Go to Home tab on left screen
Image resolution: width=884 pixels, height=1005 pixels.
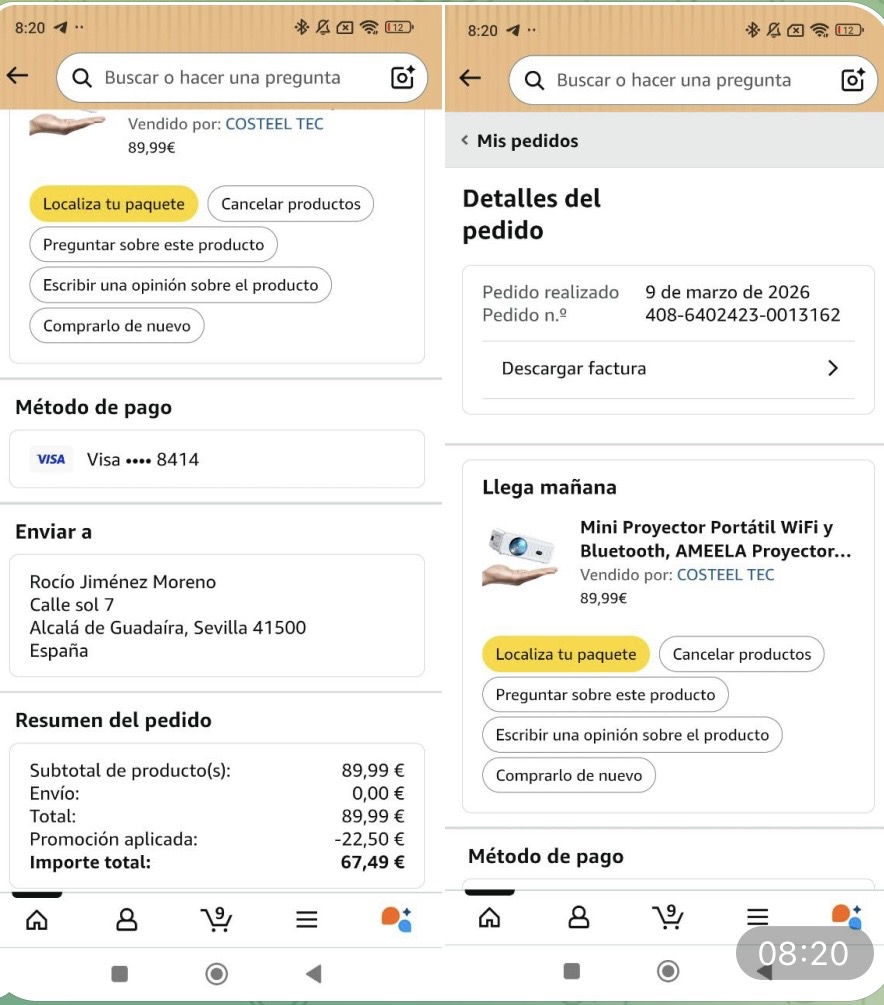[36, 919]
